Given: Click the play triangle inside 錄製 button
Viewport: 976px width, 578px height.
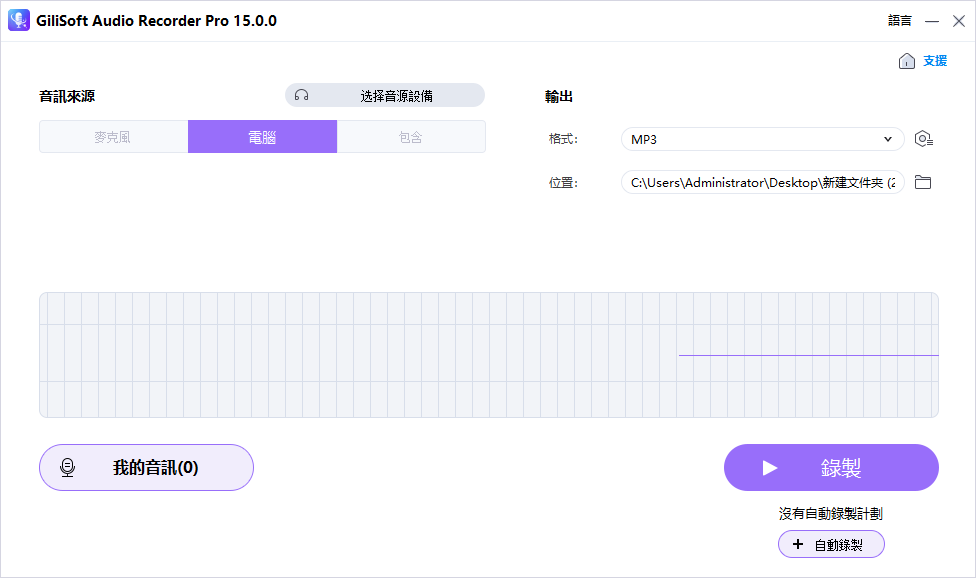Looking at the screenshot, I should [x=770, y=467].
